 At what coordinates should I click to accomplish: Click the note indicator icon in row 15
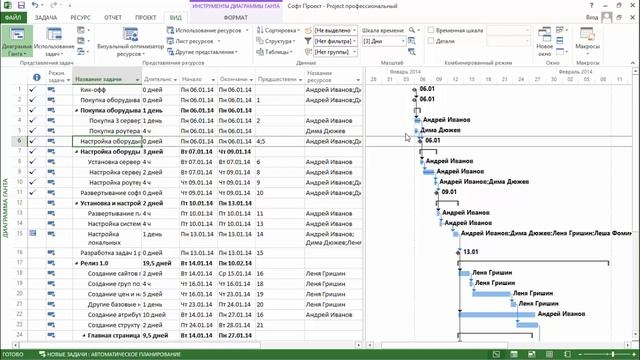pyautogui.click(x=33, y=233)
